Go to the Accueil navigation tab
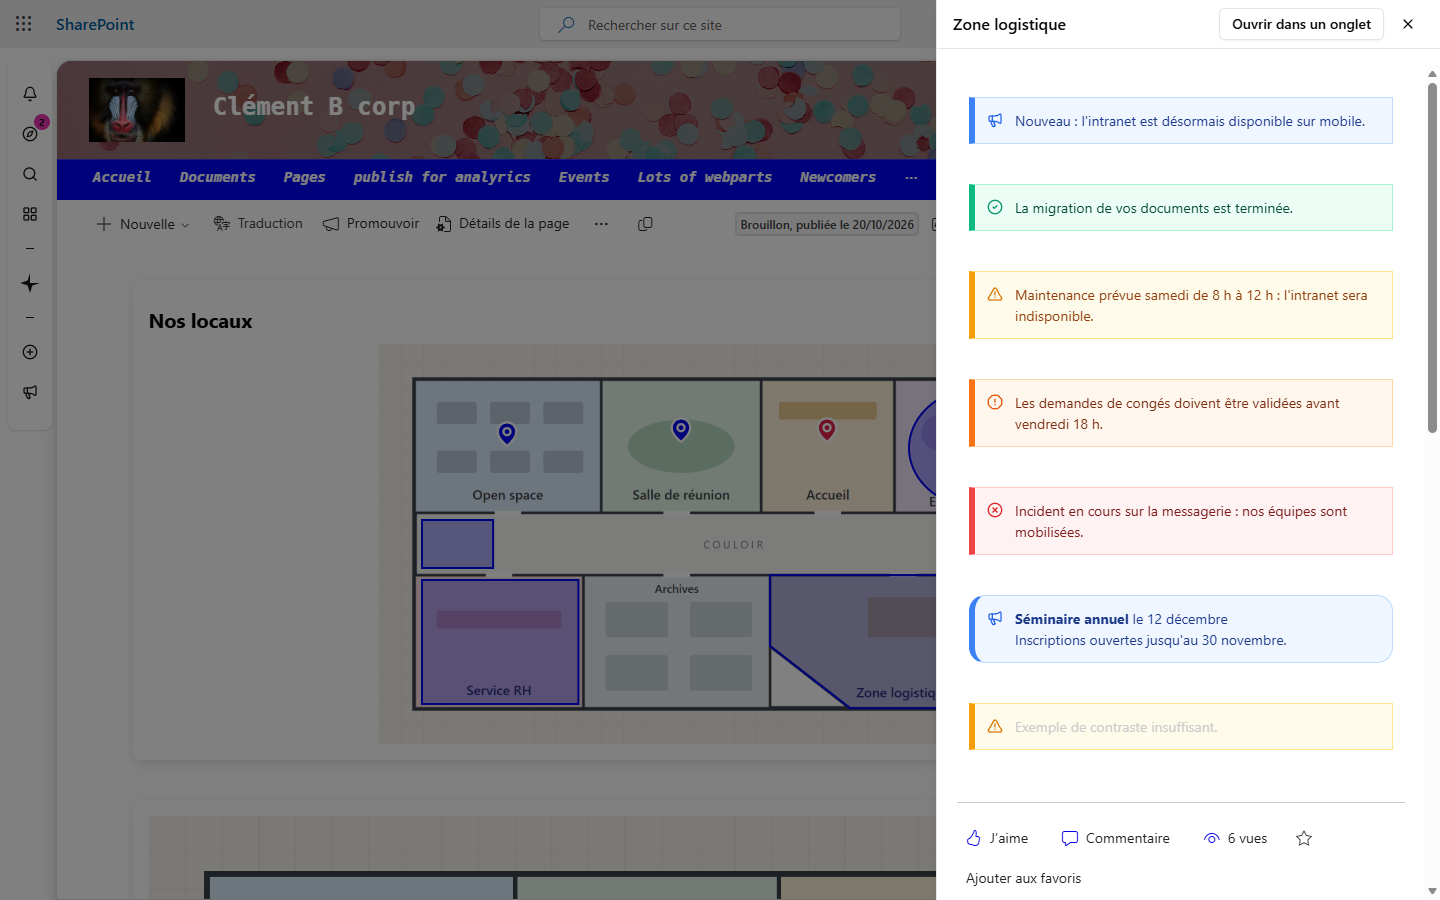This screenshot has height=900, width=1440. pyautogui.click(x=122, y=177)
